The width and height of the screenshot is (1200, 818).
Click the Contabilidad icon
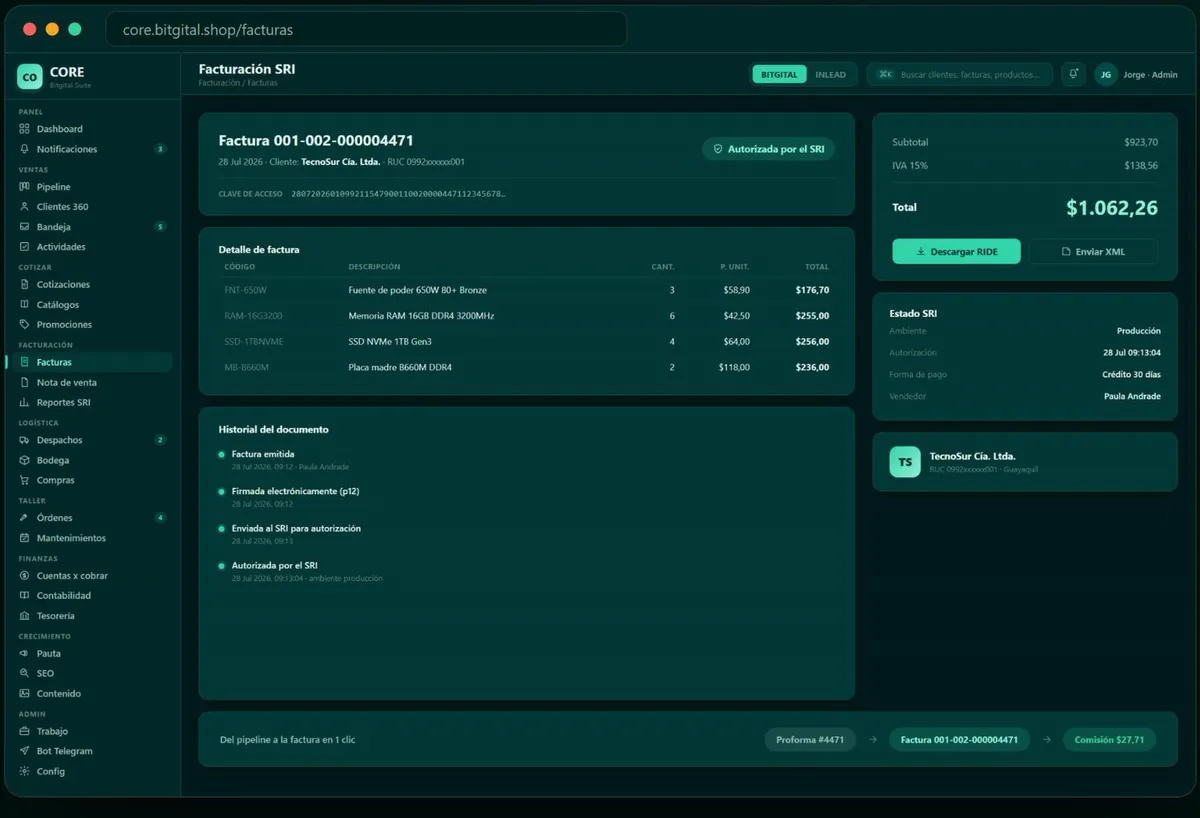[x=25, y=596]
